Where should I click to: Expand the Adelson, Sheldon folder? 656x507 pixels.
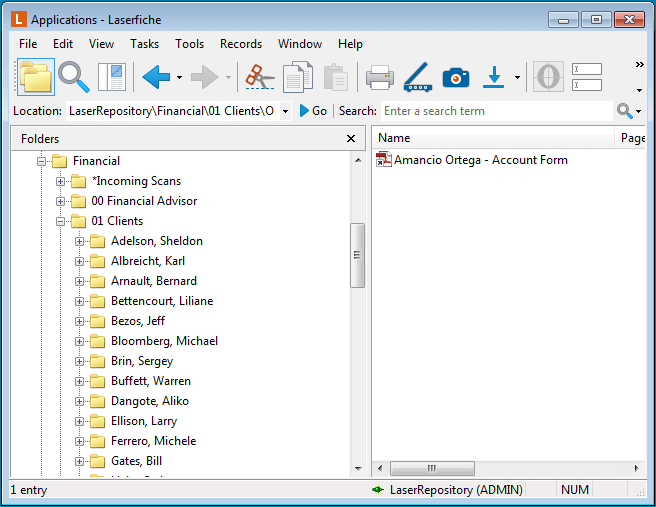79,241
